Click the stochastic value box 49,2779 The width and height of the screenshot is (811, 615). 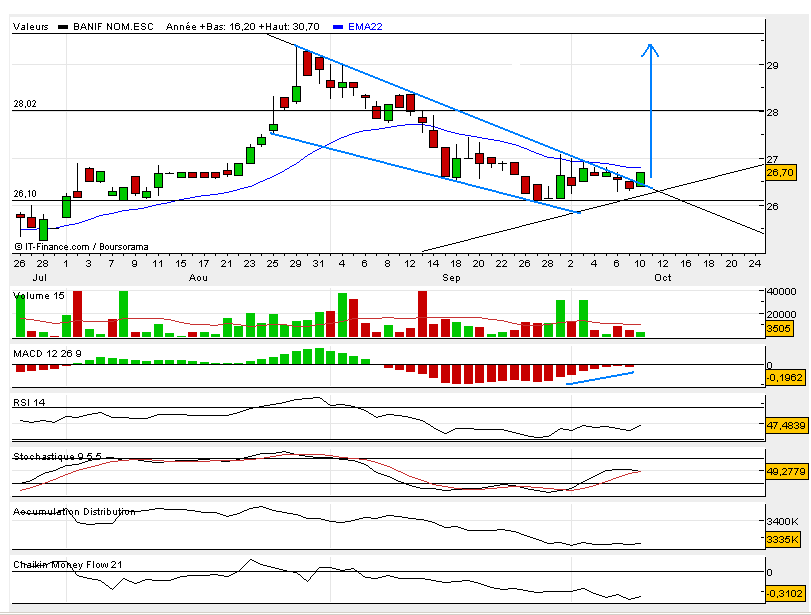pyautogui.click(x=786, y=471)
